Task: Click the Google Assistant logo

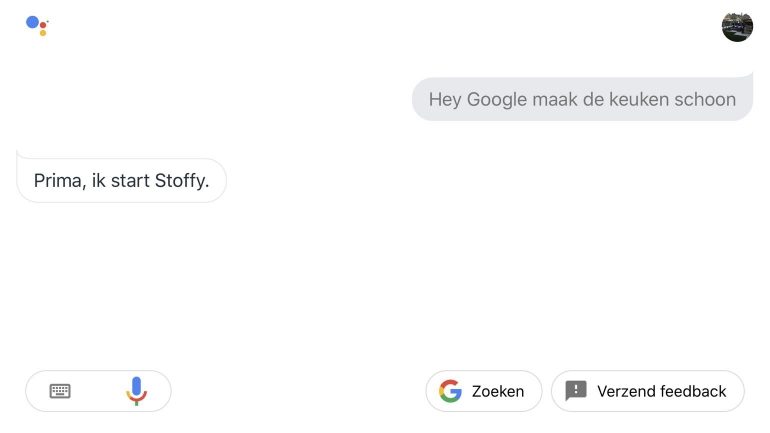Action: tap(37, 25)
